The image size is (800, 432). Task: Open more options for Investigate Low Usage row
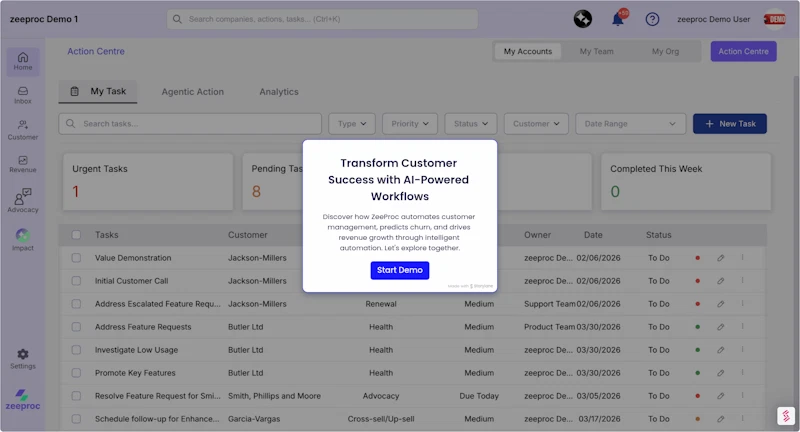pyautogui.click(x=742, y=349)
